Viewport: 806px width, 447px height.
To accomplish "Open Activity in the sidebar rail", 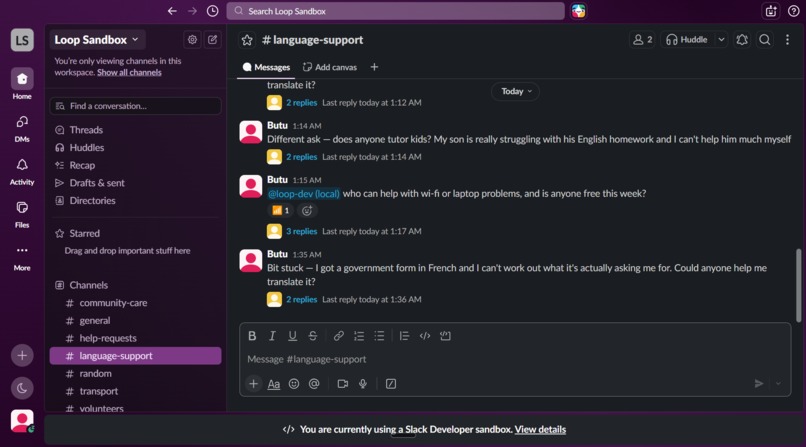I will click(x=22, y=171).
